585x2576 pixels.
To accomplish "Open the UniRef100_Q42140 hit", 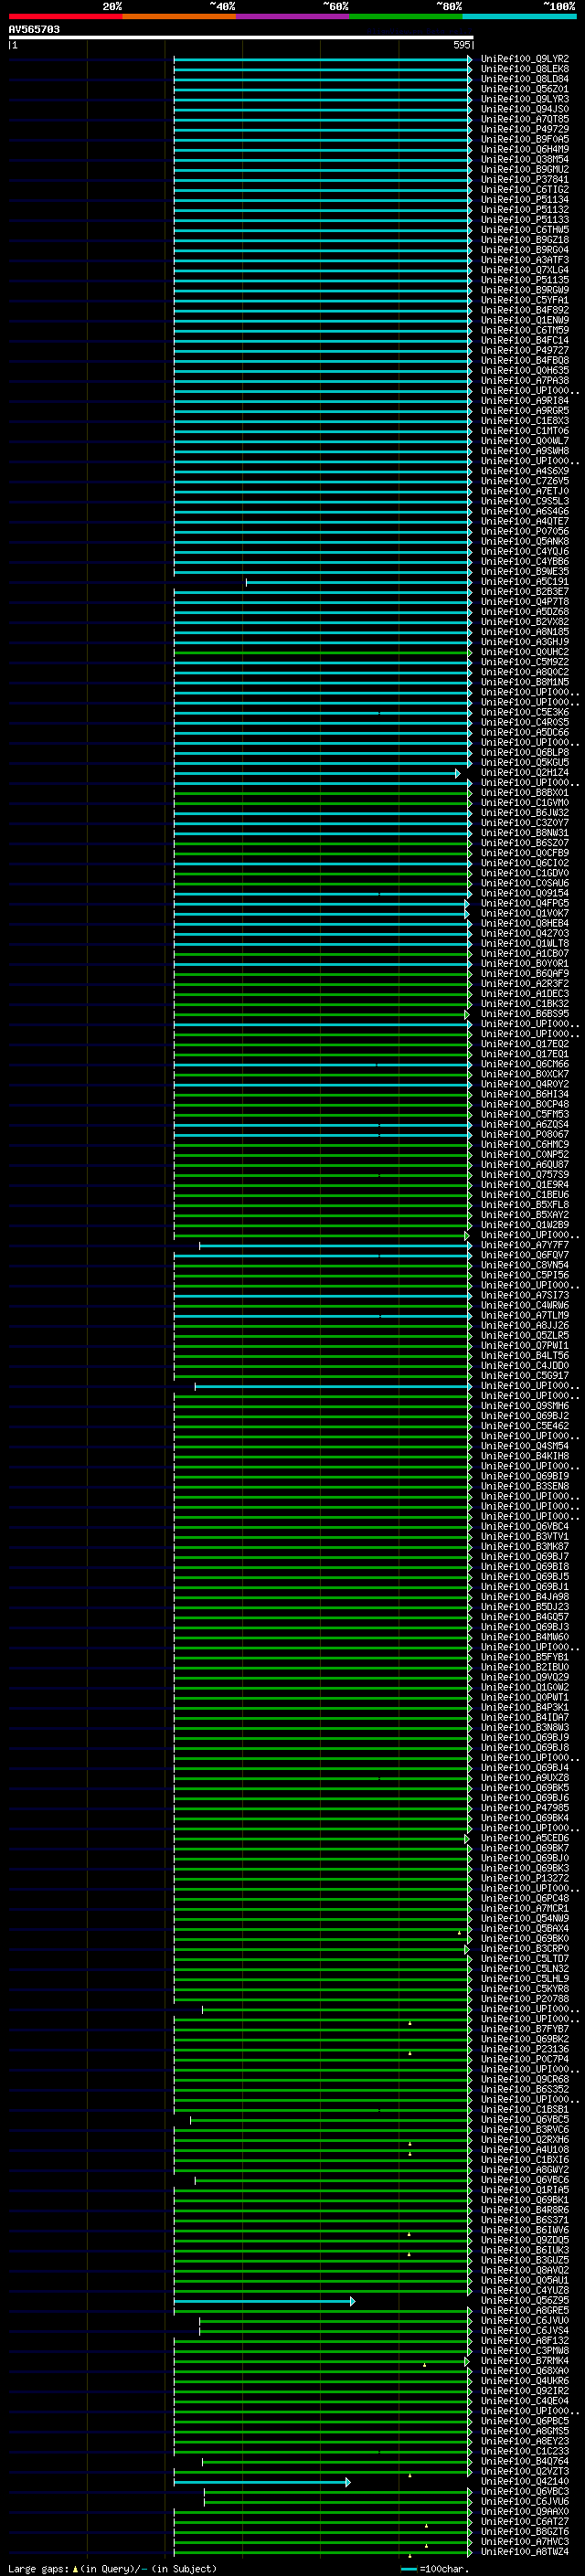I will 524,2483.
